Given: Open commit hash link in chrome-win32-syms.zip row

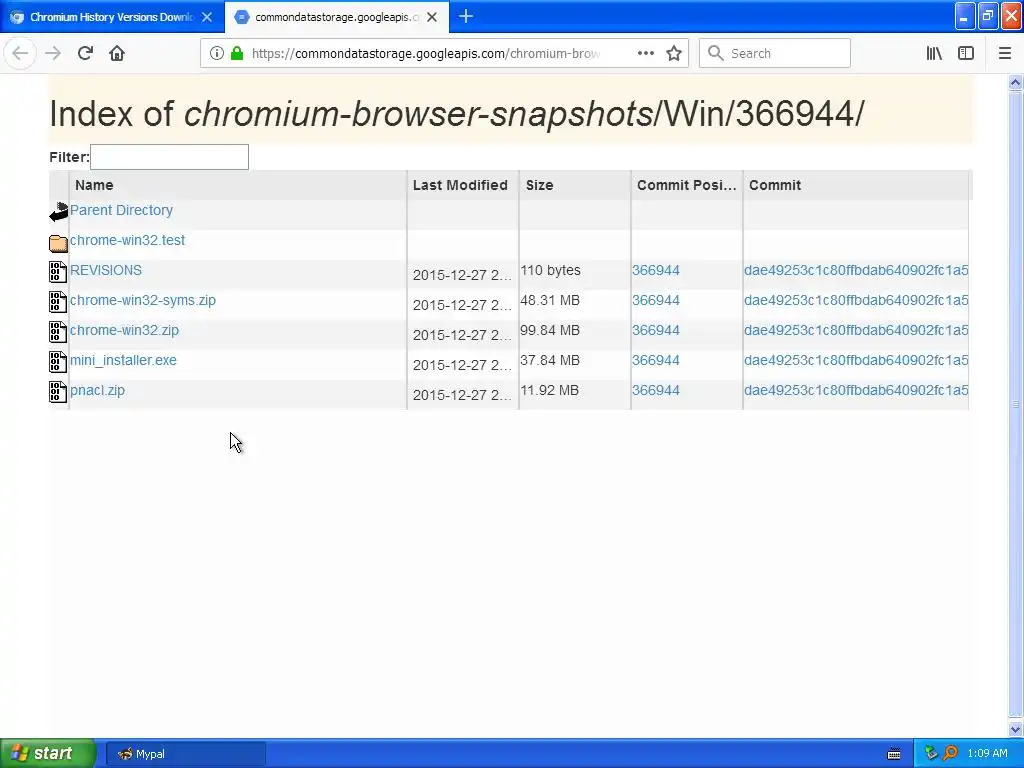Looking at the screenshot, I should pyautogui.click(x=856, y=300).
